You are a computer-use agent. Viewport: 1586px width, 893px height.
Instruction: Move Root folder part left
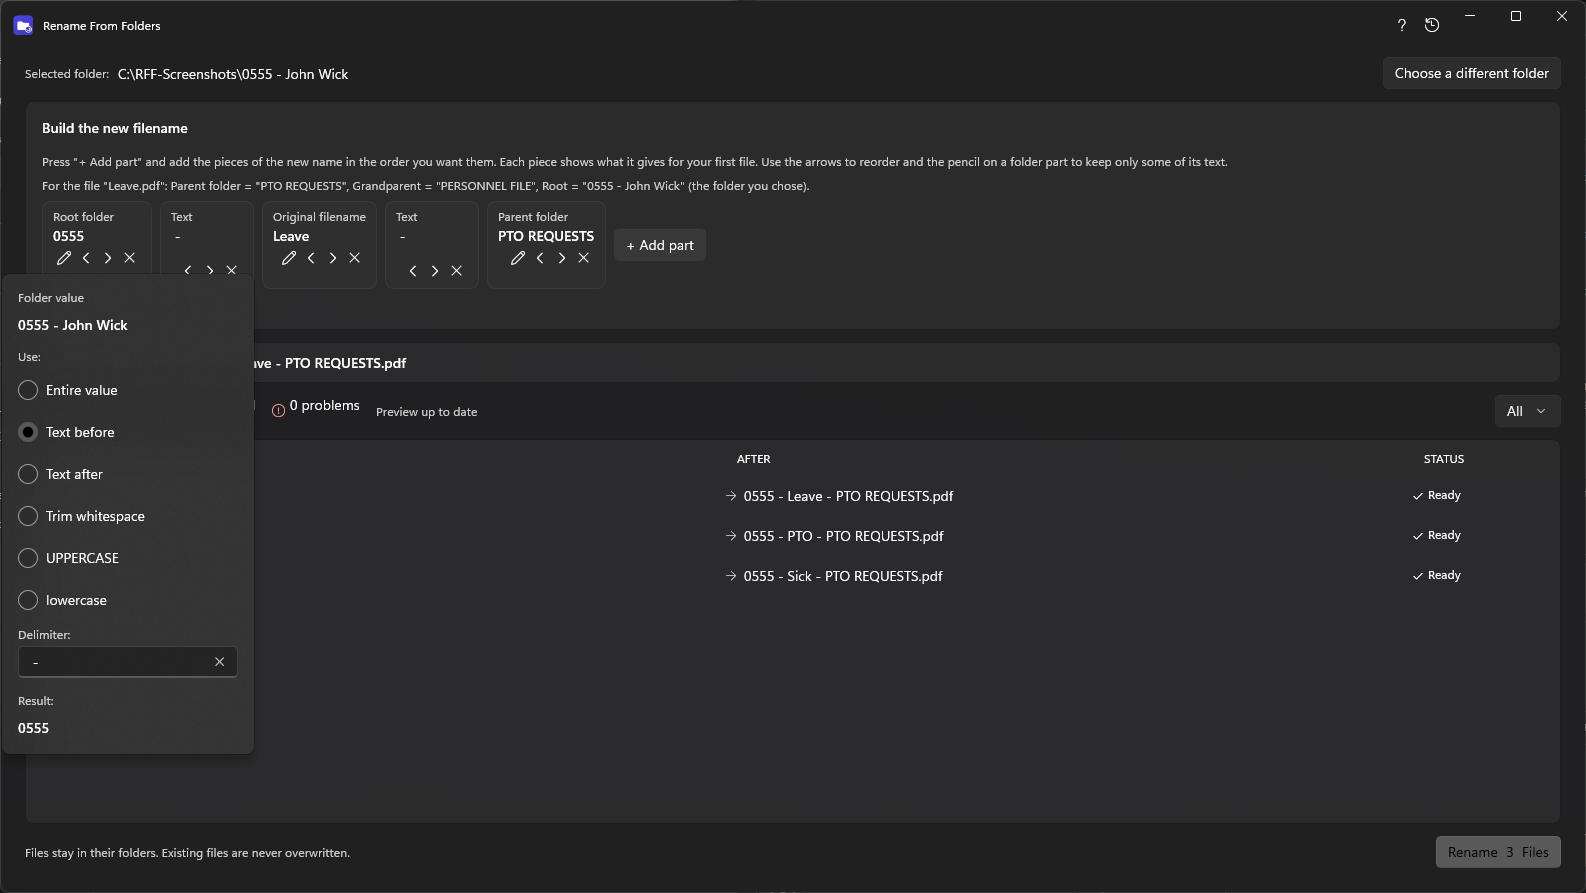[86, 258]
